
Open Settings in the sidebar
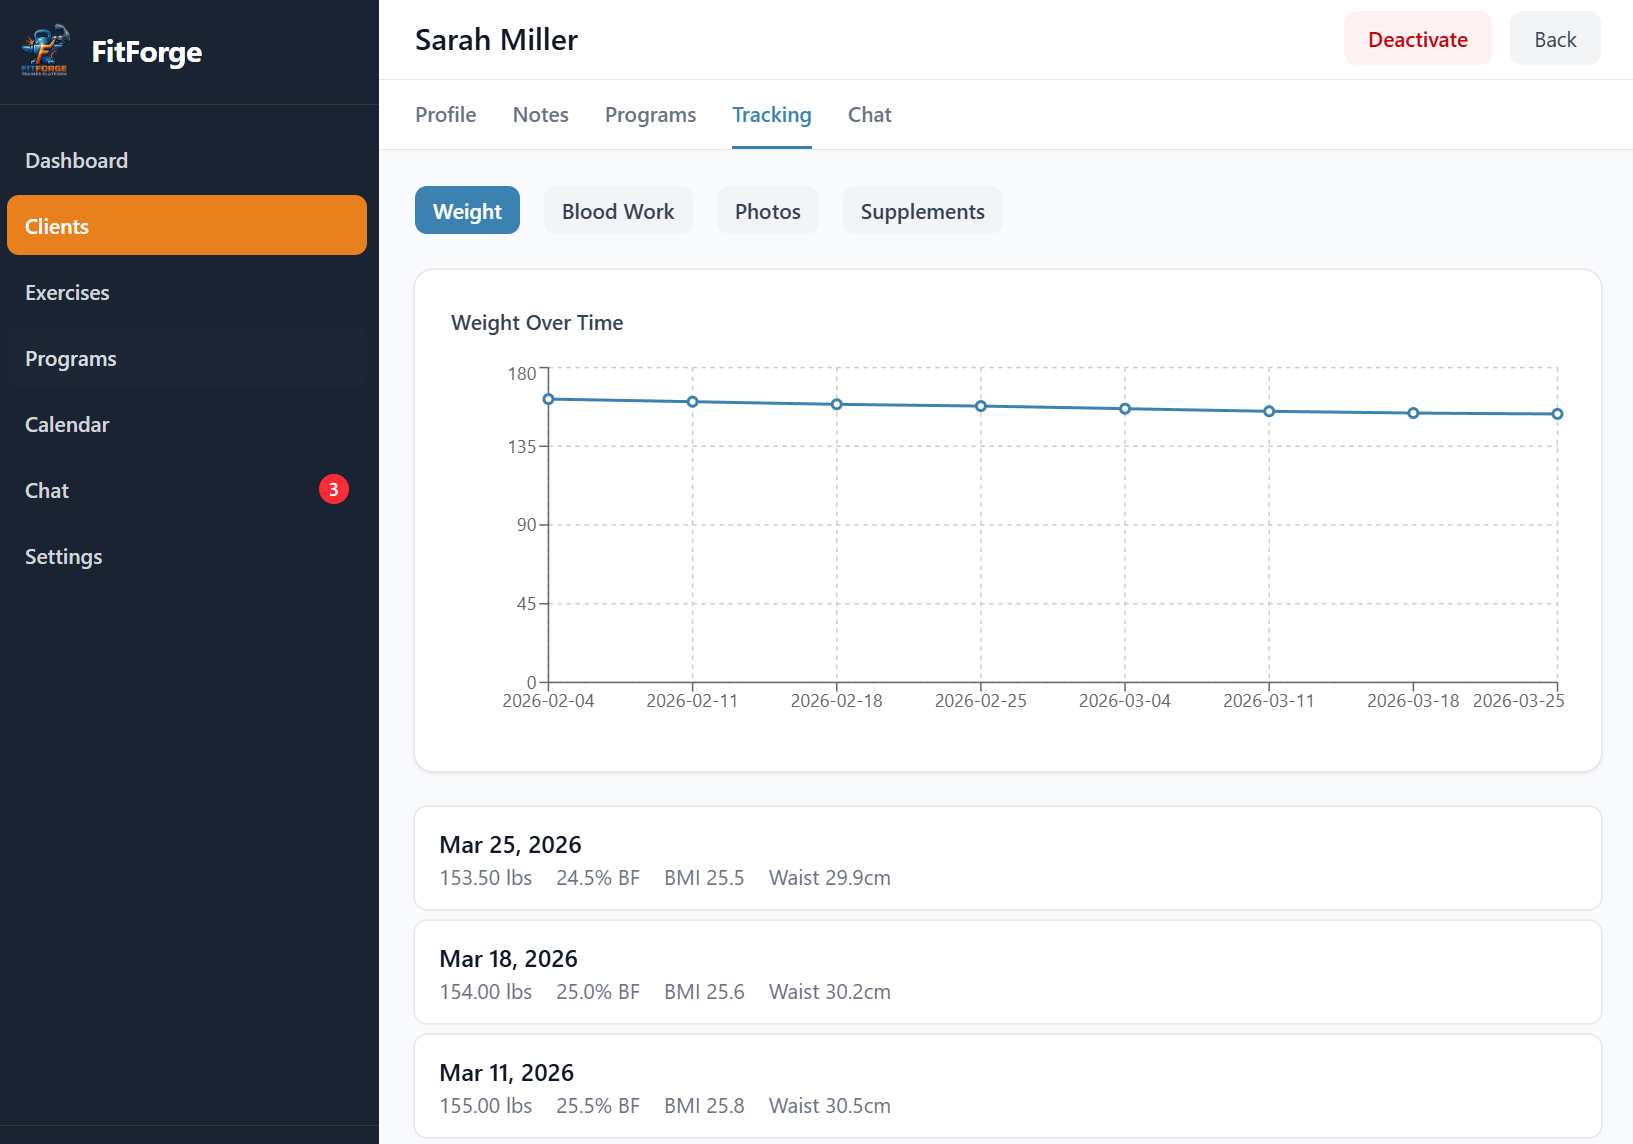64,557
